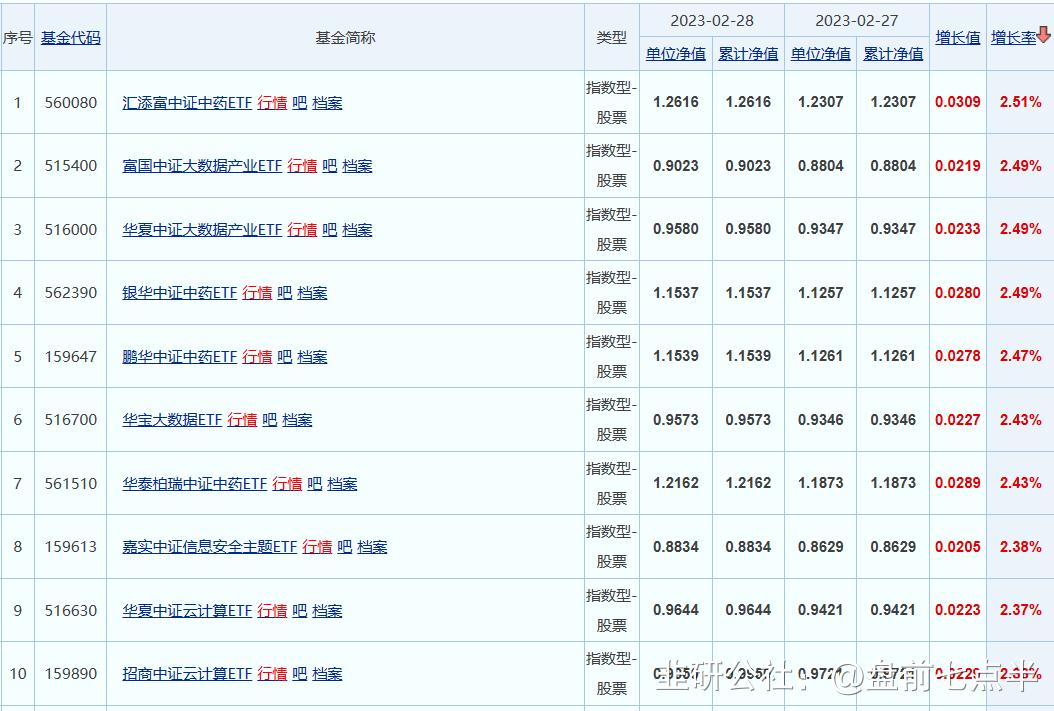Sort by 累计净值 under 2023-02-27
The width and height of the screenshot is (1054, 711).
[x=893, y=54]
